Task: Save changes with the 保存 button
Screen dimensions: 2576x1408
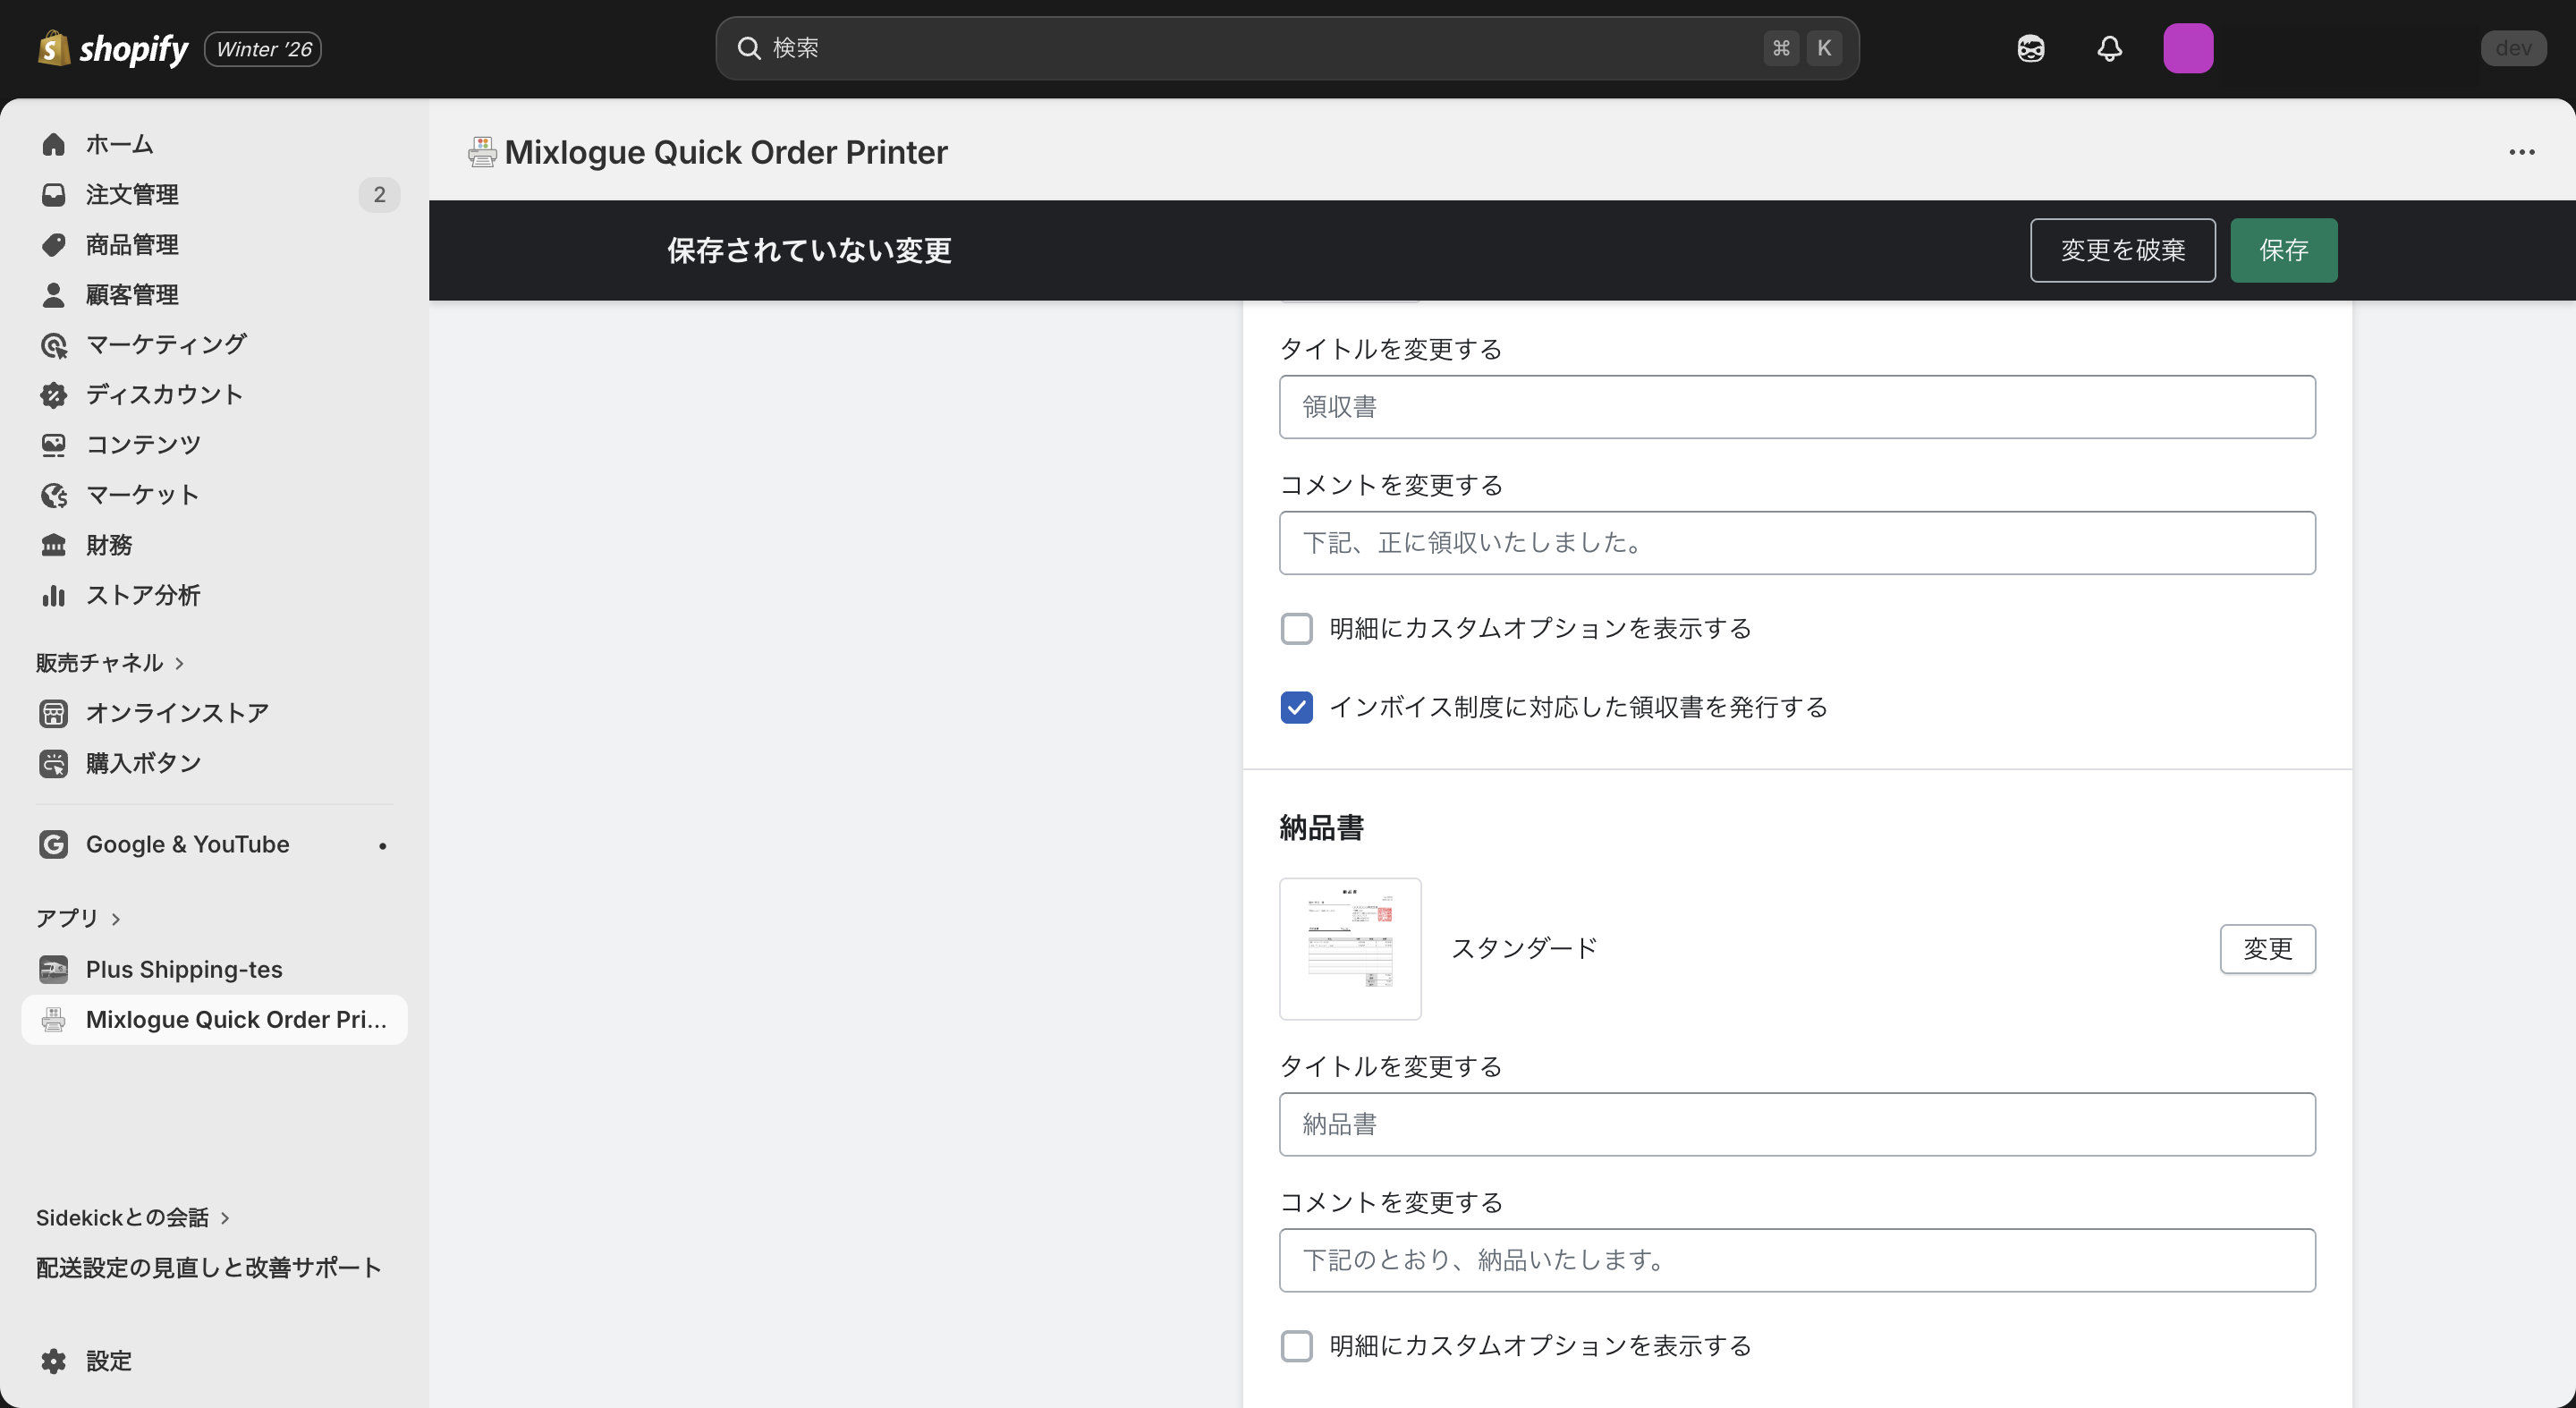Action: point(2283,250)
